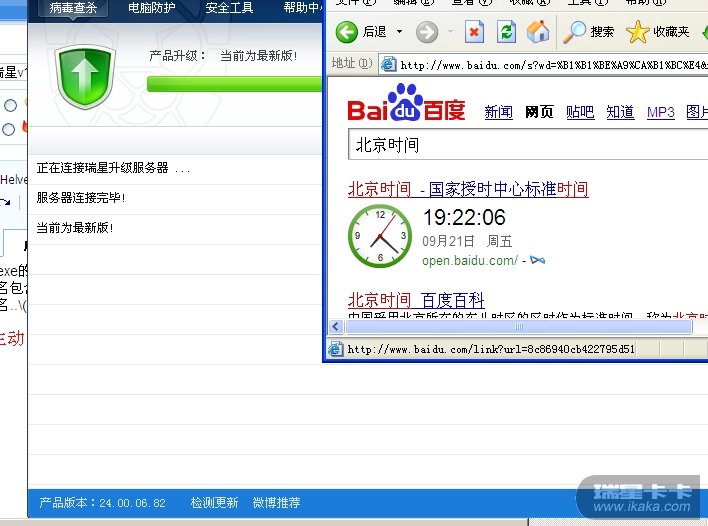Click the small blue bowtie icon after open.baidu.com
The height and width of the screenshot is (526, 708).
(537, 260)
